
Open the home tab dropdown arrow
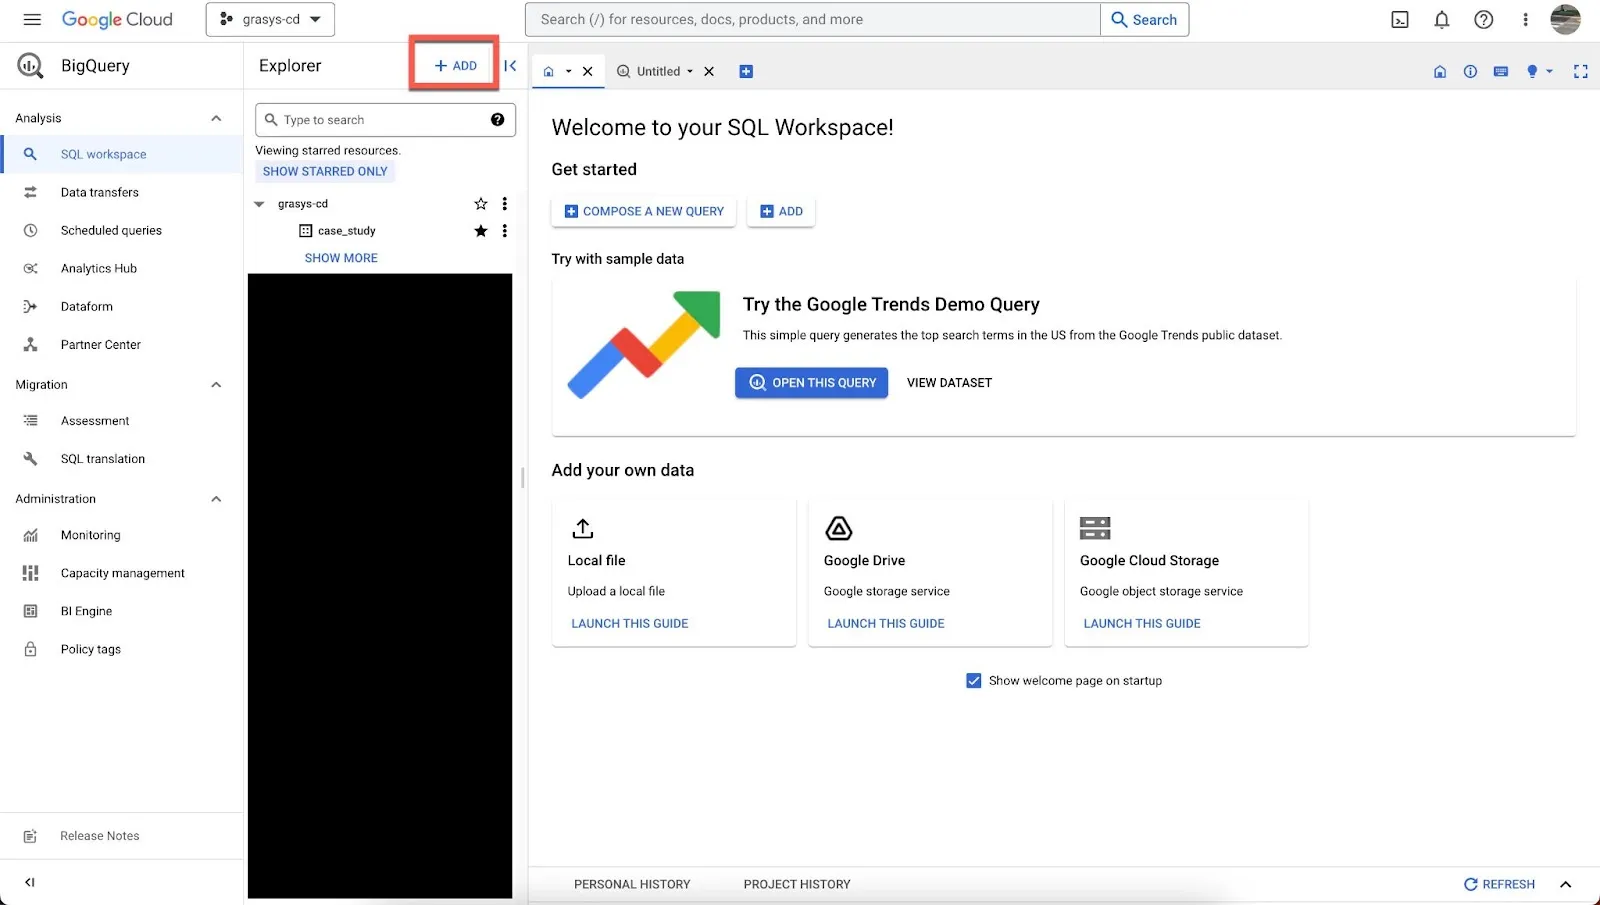[569, 72]
